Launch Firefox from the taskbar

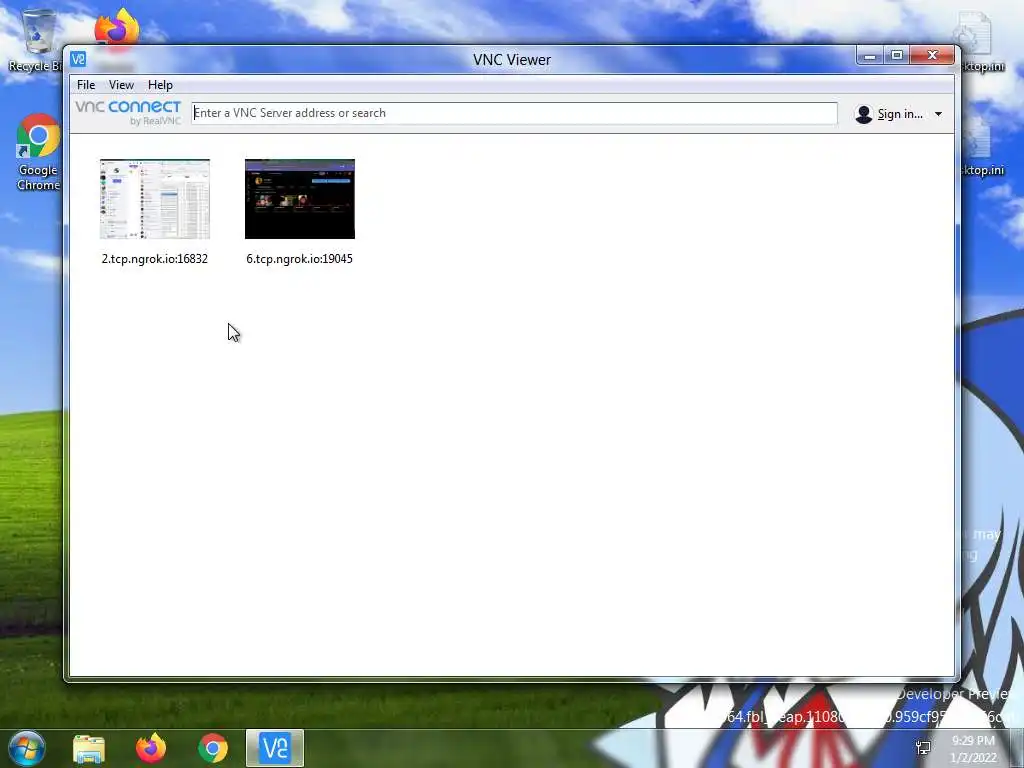pyautogui.click(x=151, y=748)
